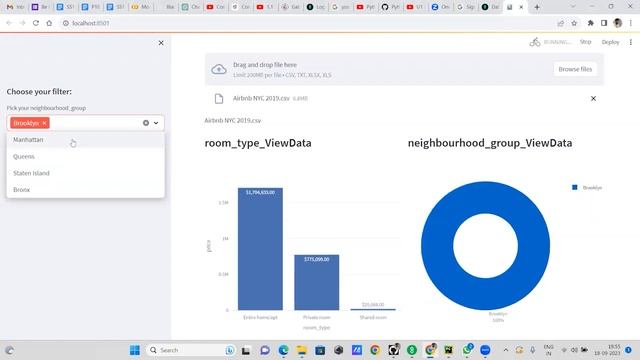This screenshot has width=640, height=360.
Task: Stop the running Streamlit app
Action: 585,42
